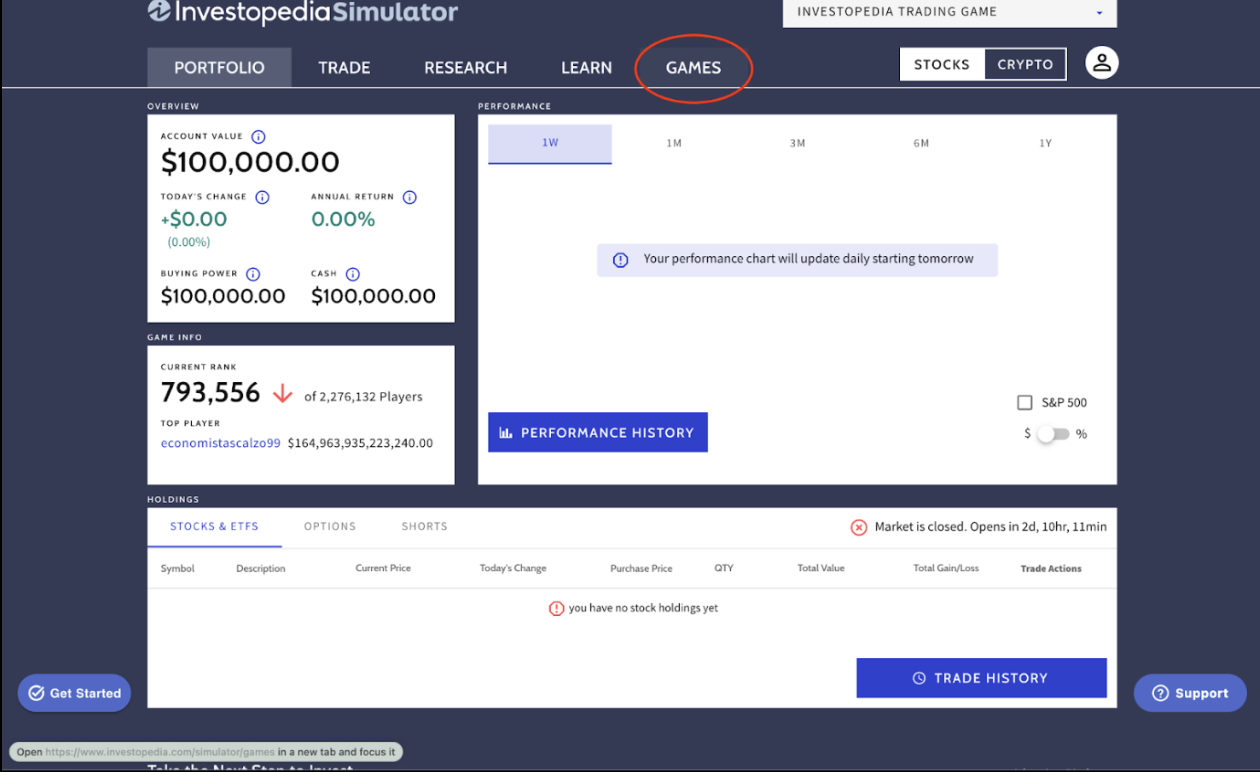This screenshot has height=772, width=1260.
Task: Switch to Options holdings tab
Action: point(330,527)
